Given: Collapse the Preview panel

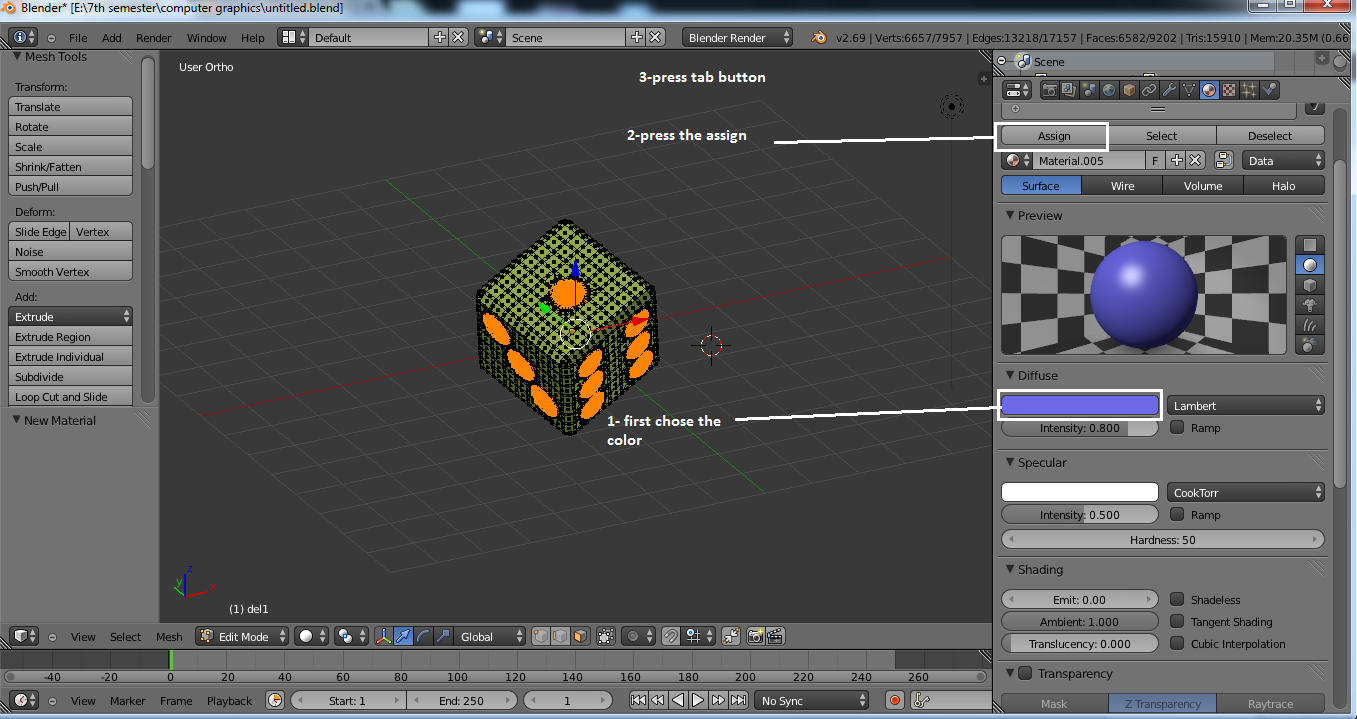Looking at the screenshot, I should coord(1010,215).
